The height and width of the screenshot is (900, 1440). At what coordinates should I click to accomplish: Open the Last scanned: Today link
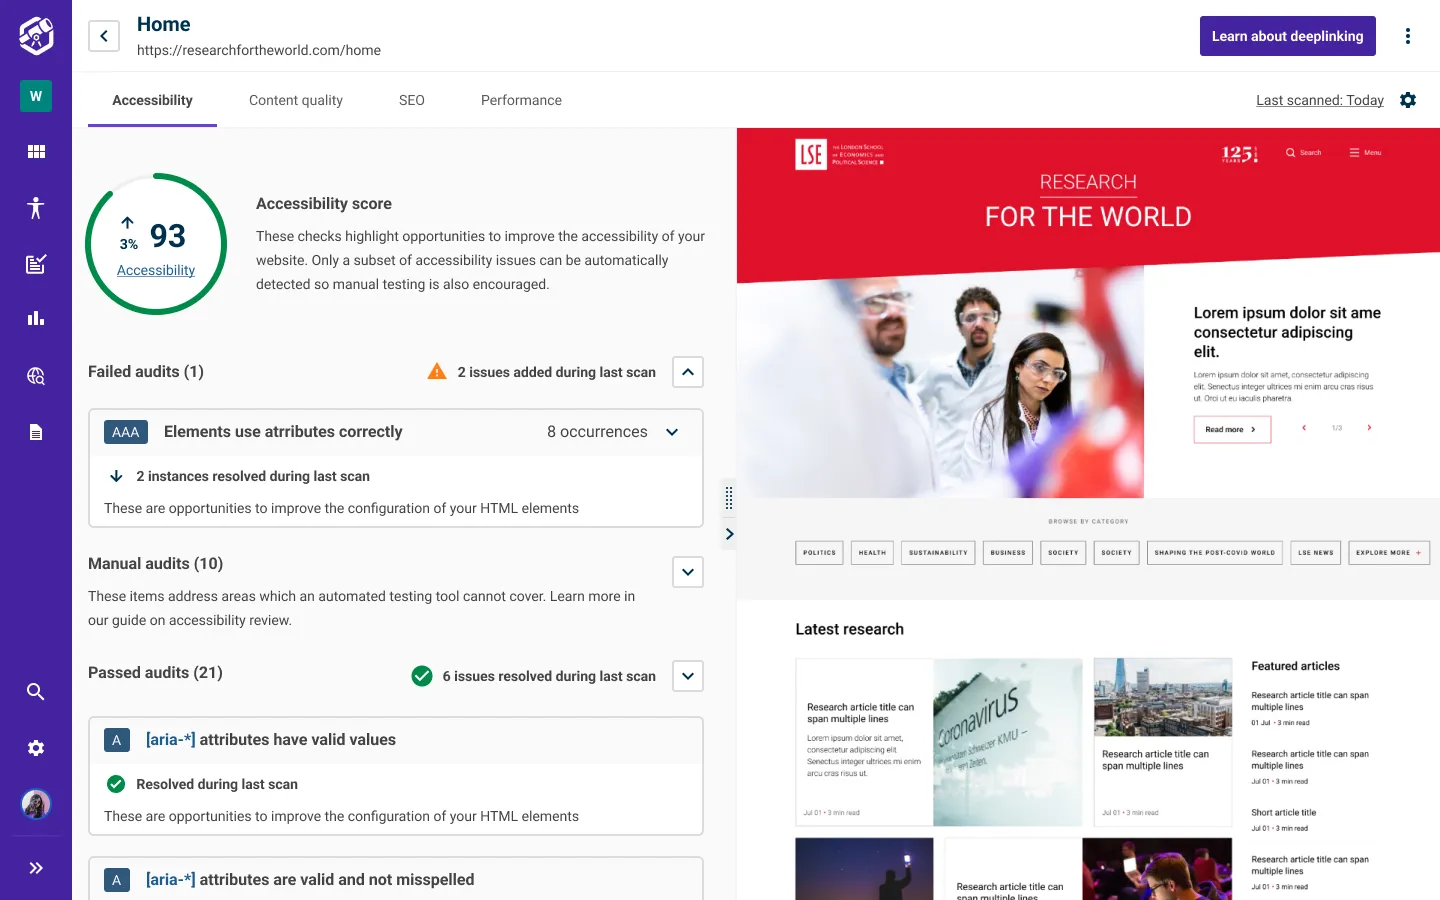(x=1319, y=99)
